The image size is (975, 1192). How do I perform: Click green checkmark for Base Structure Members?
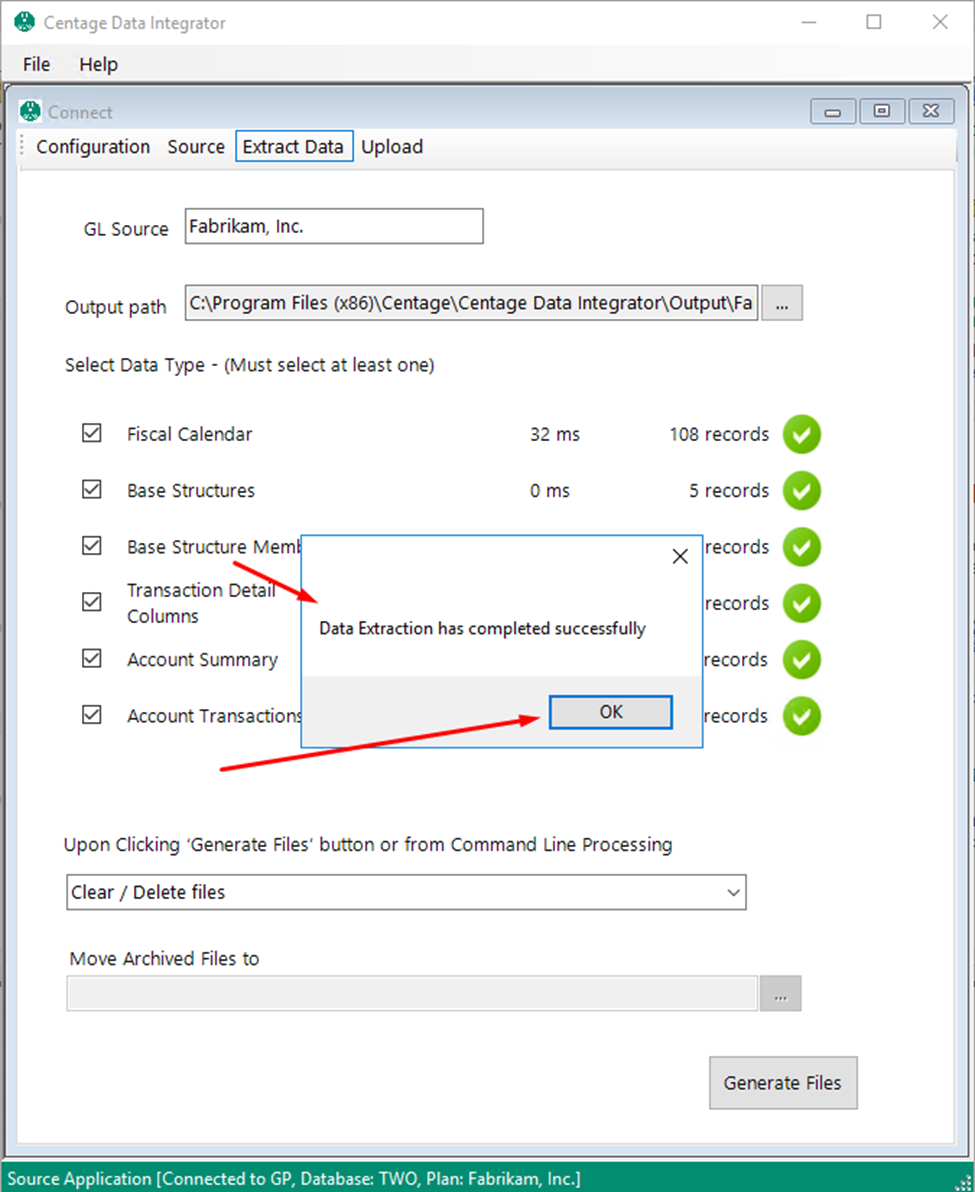pyautogui.click(x=802, y=547)
